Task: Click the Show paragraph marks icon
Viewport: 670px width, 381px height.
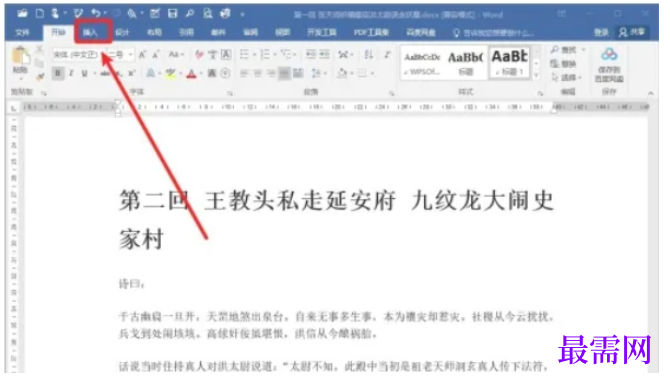Action: (x=387, y=54)
